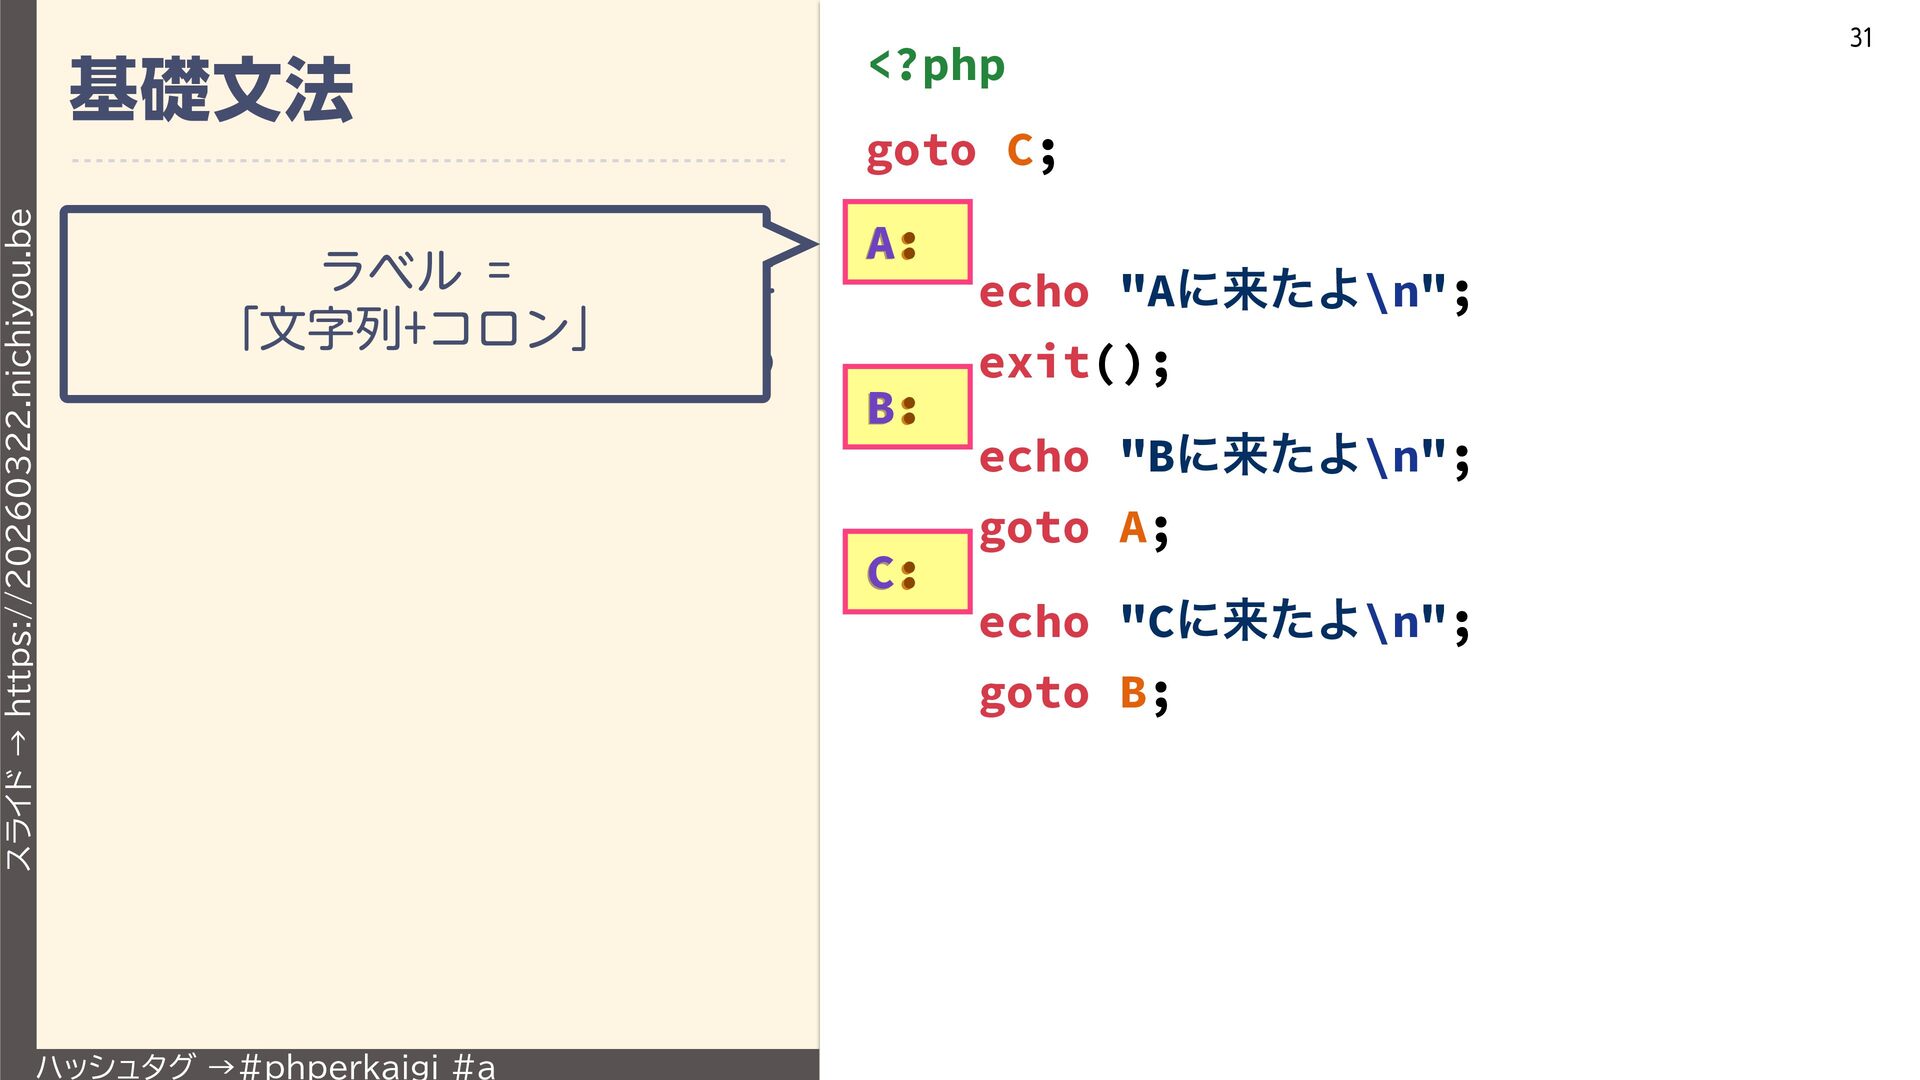Click the 「文字列+コロン」 text
The image size is (1920, 1080).
[414, 328]
